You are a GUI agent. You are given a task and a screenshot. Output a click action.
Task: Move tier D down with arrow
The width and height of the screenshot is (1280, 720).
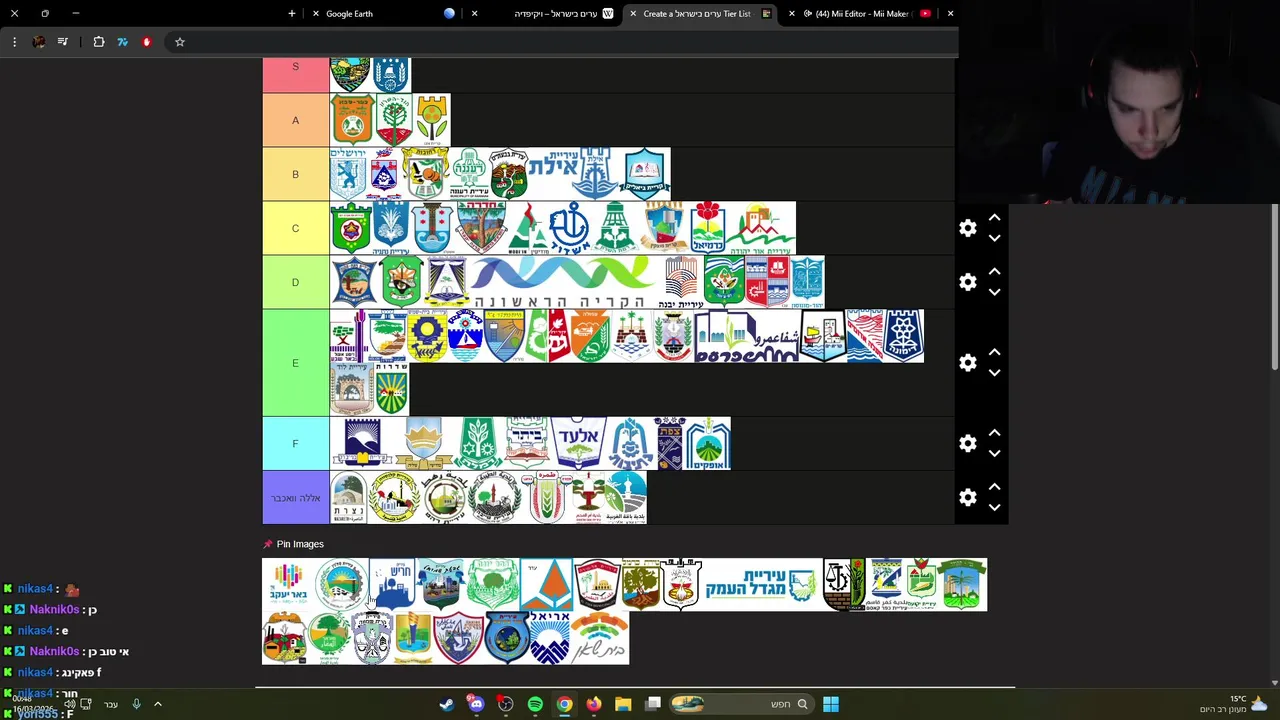[x=994, y=292]
